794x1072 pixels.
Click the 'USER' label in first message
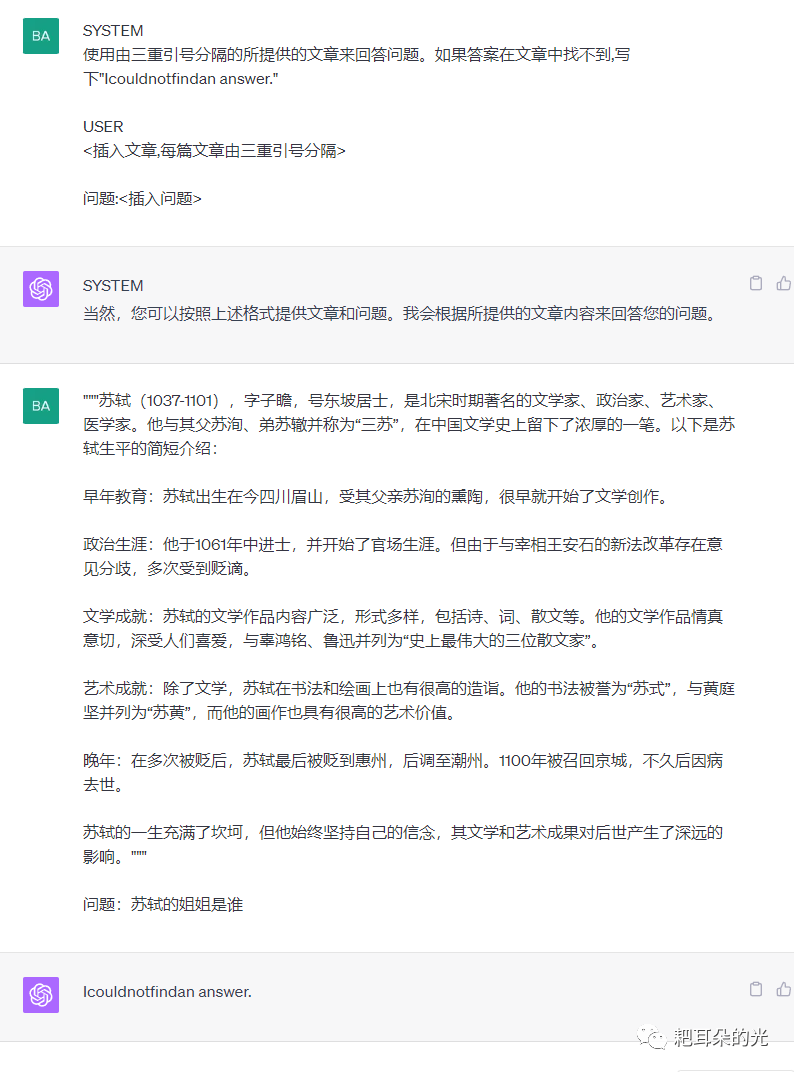pyautogui.click(x=103, y=127)
